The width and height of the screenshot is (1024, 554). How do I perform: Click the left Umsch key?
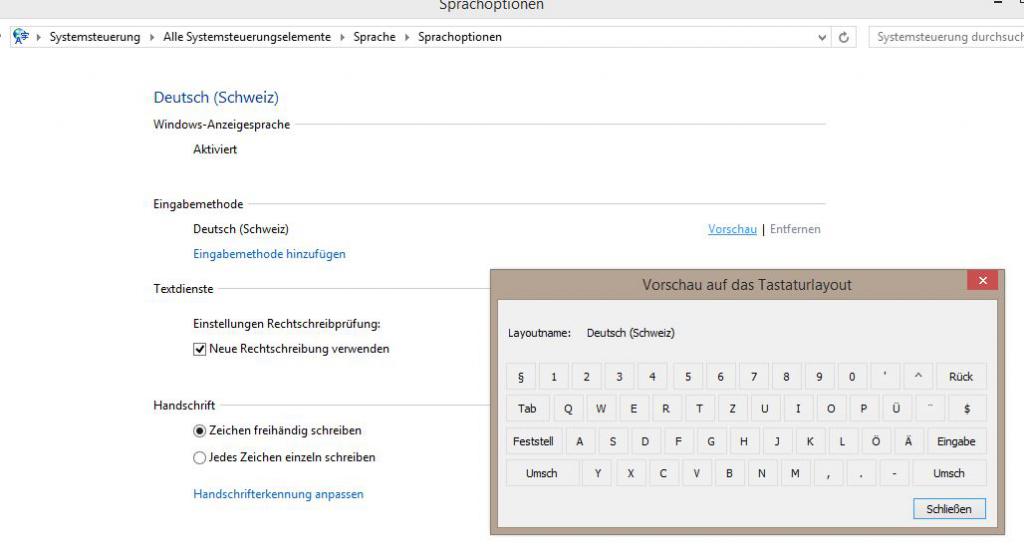541,473
